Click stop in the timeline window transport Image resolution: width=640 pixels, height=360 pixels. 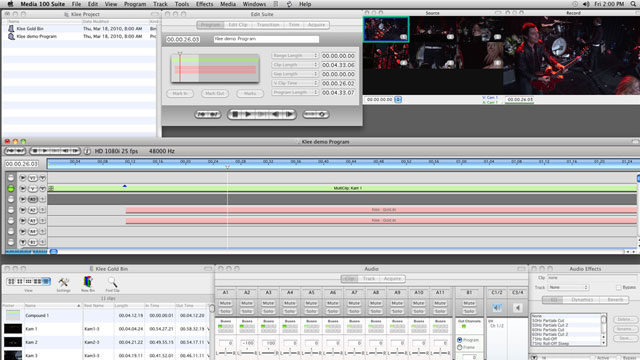(35, 151)
